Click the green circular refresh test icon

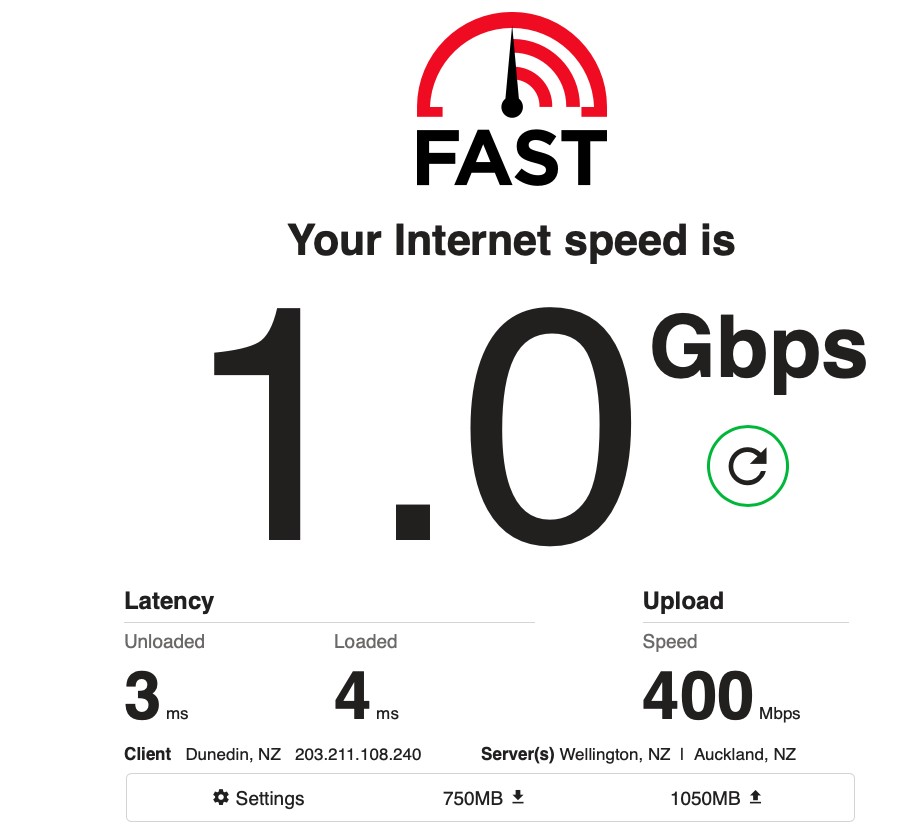[x=747, y=466]
